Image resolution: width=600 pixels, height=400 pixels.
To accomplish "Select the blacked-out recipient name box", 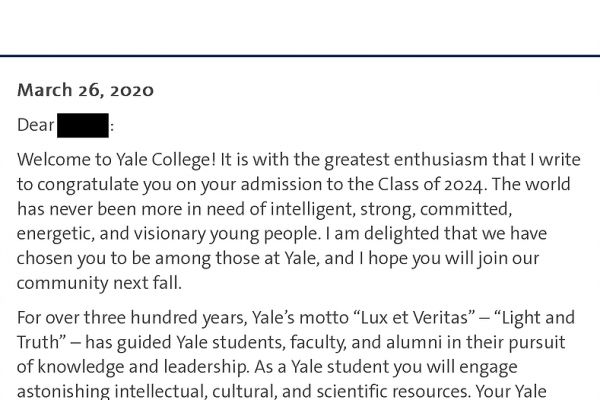I will click(x=83, y=126).
